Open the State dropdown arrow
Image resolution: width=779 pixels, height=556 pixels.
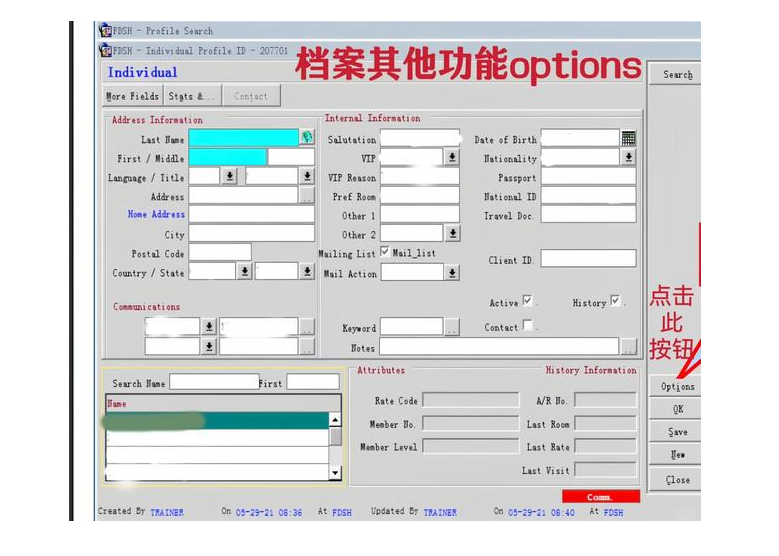pyautogui.click(x=307, y=272)
